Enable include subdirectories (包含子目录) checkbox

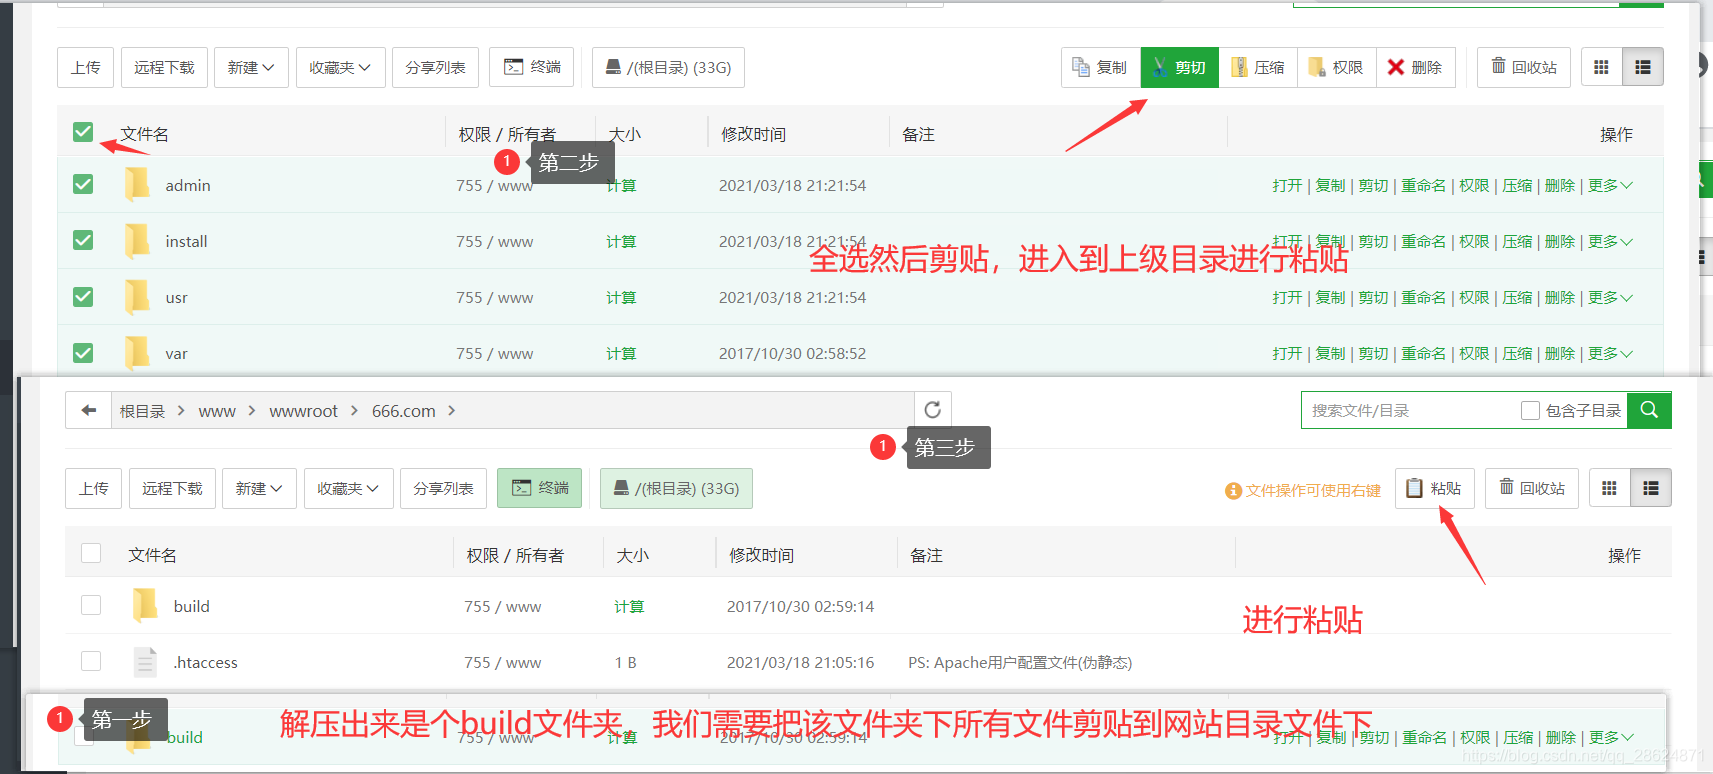pos(1530,410)
